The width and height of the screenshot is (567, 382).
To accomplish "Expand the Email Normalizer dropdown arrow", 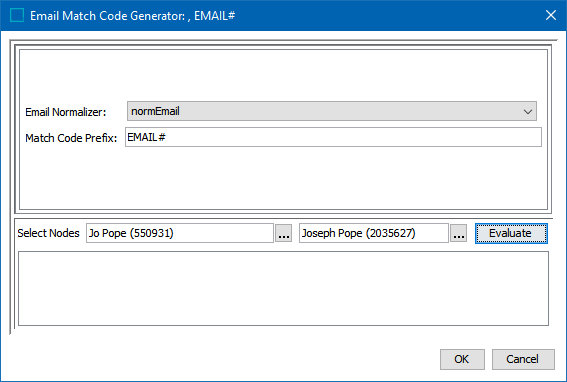I will click(528, 111).
